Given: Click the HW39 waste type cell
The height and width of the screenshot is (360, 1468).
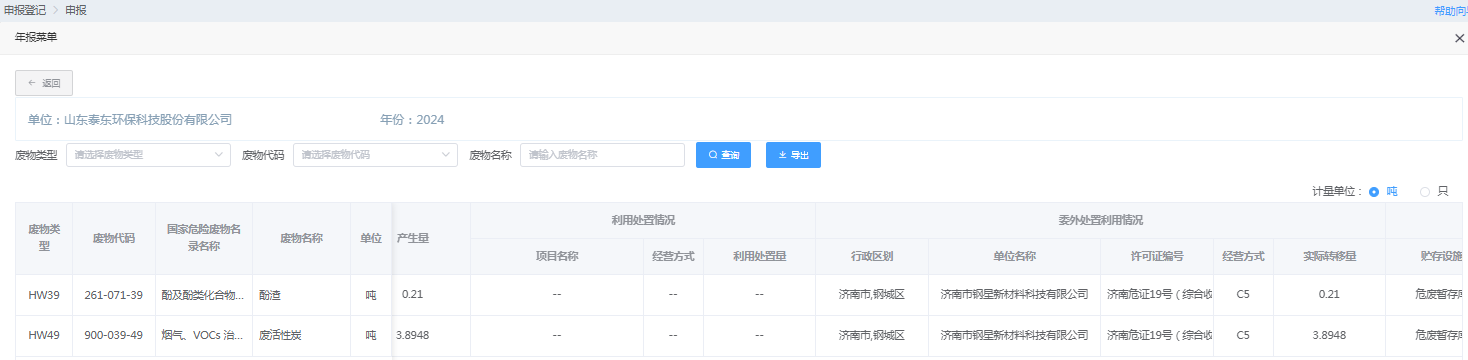Looking at the screenshot, I should [43, 295].
